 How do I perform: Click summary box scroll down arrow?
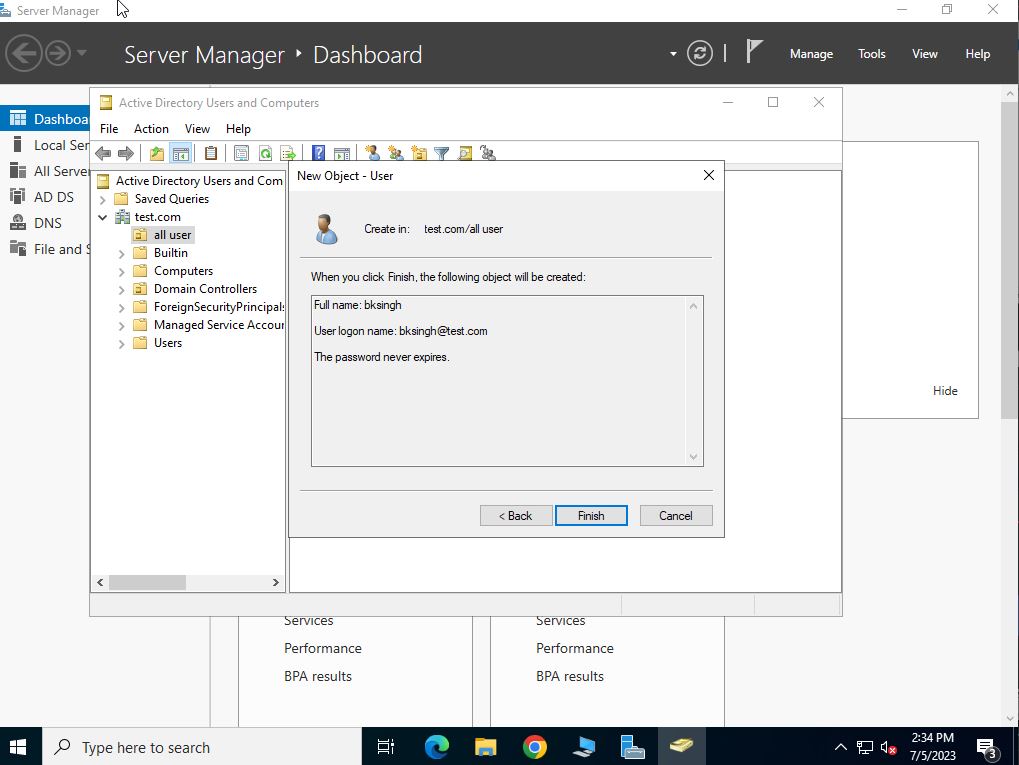click(x=693, y=457)
